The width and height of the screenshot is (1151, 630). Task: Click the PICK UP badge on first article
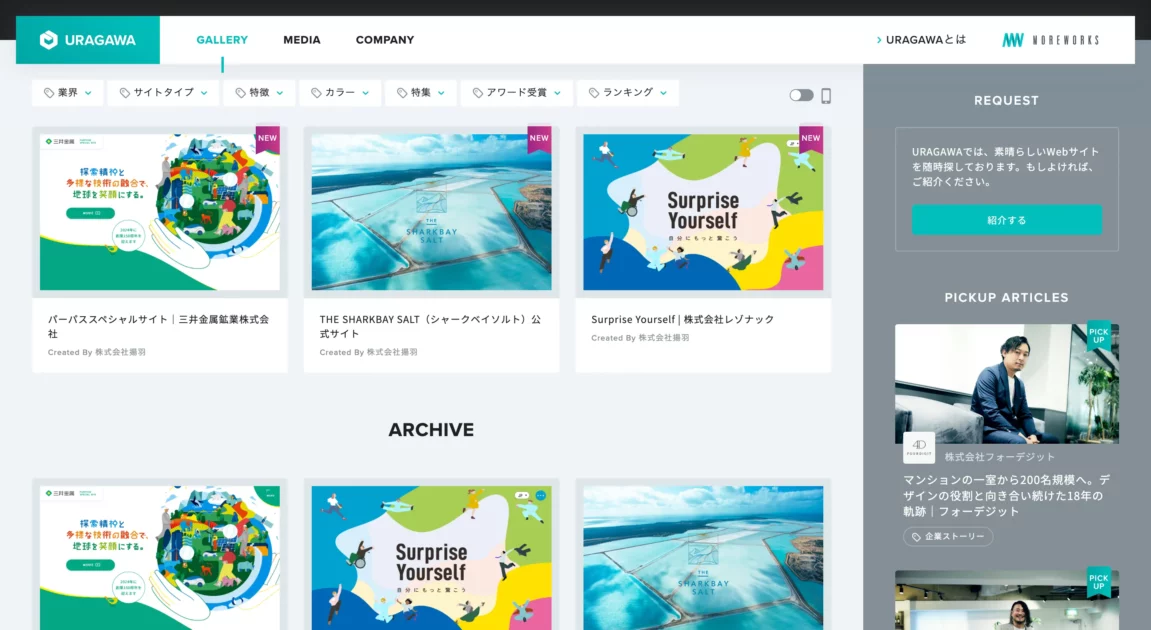coord(1098,335)
